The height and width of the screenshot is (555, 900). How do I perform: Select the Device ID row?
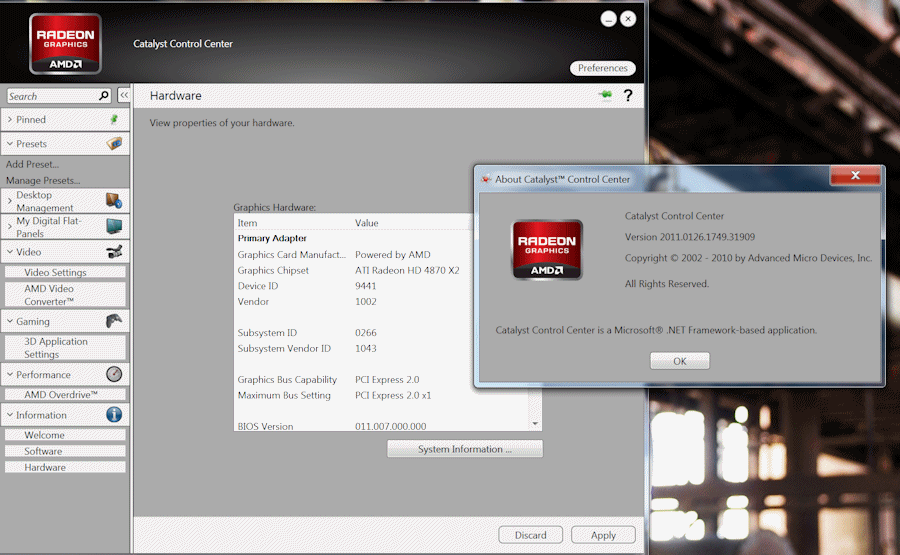(x=353, y=285)
